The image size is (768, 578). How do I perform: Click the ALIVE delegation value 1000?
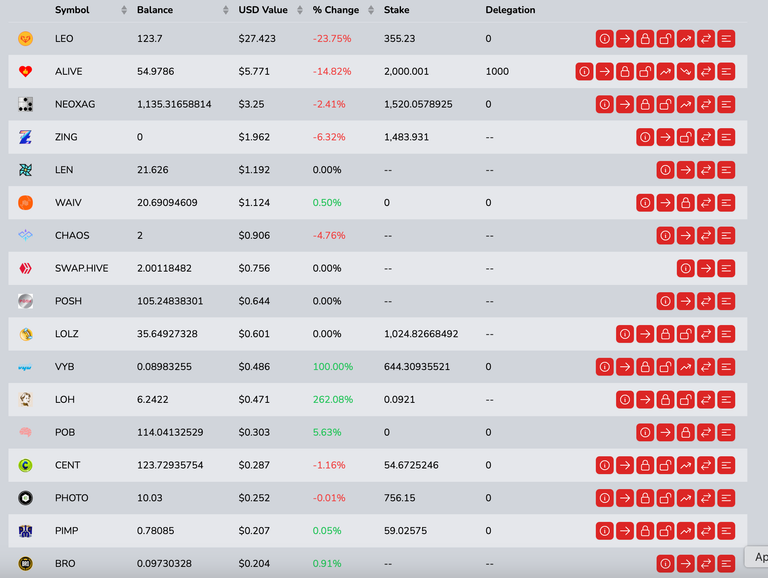click(x=497, y=72)
